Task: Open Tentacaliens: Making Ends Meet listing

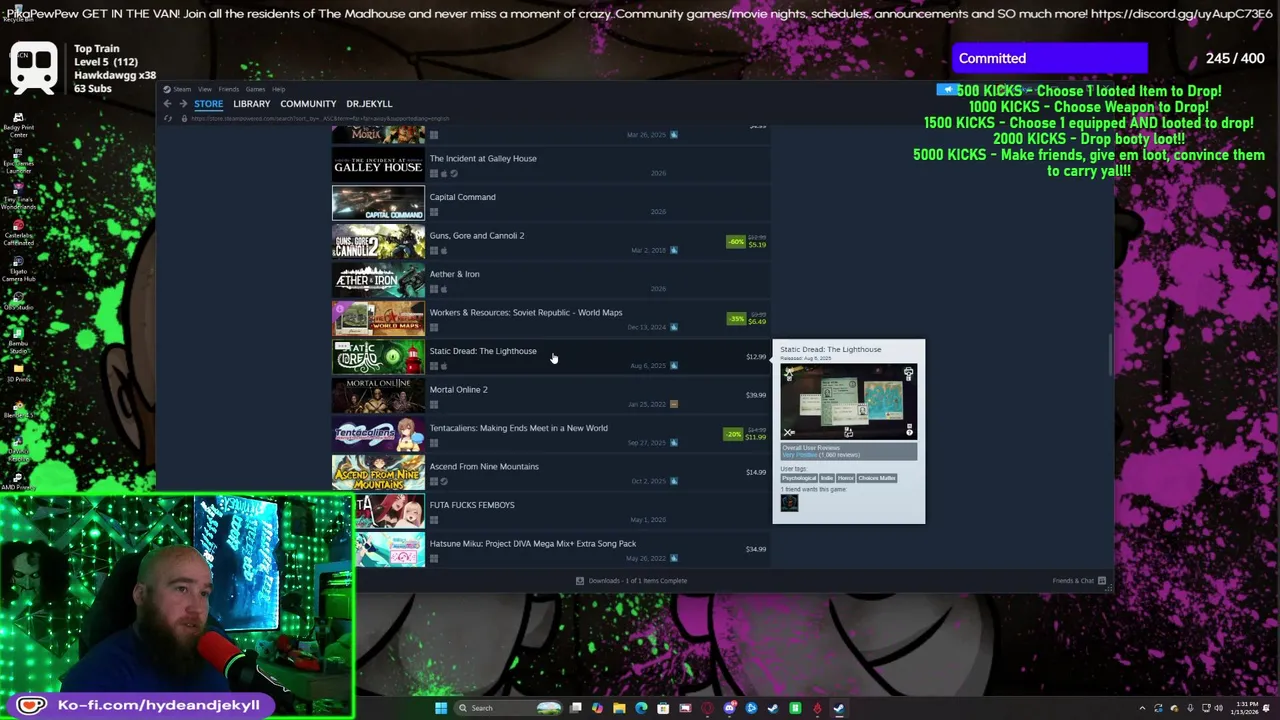Action: [x=551, y=434]
